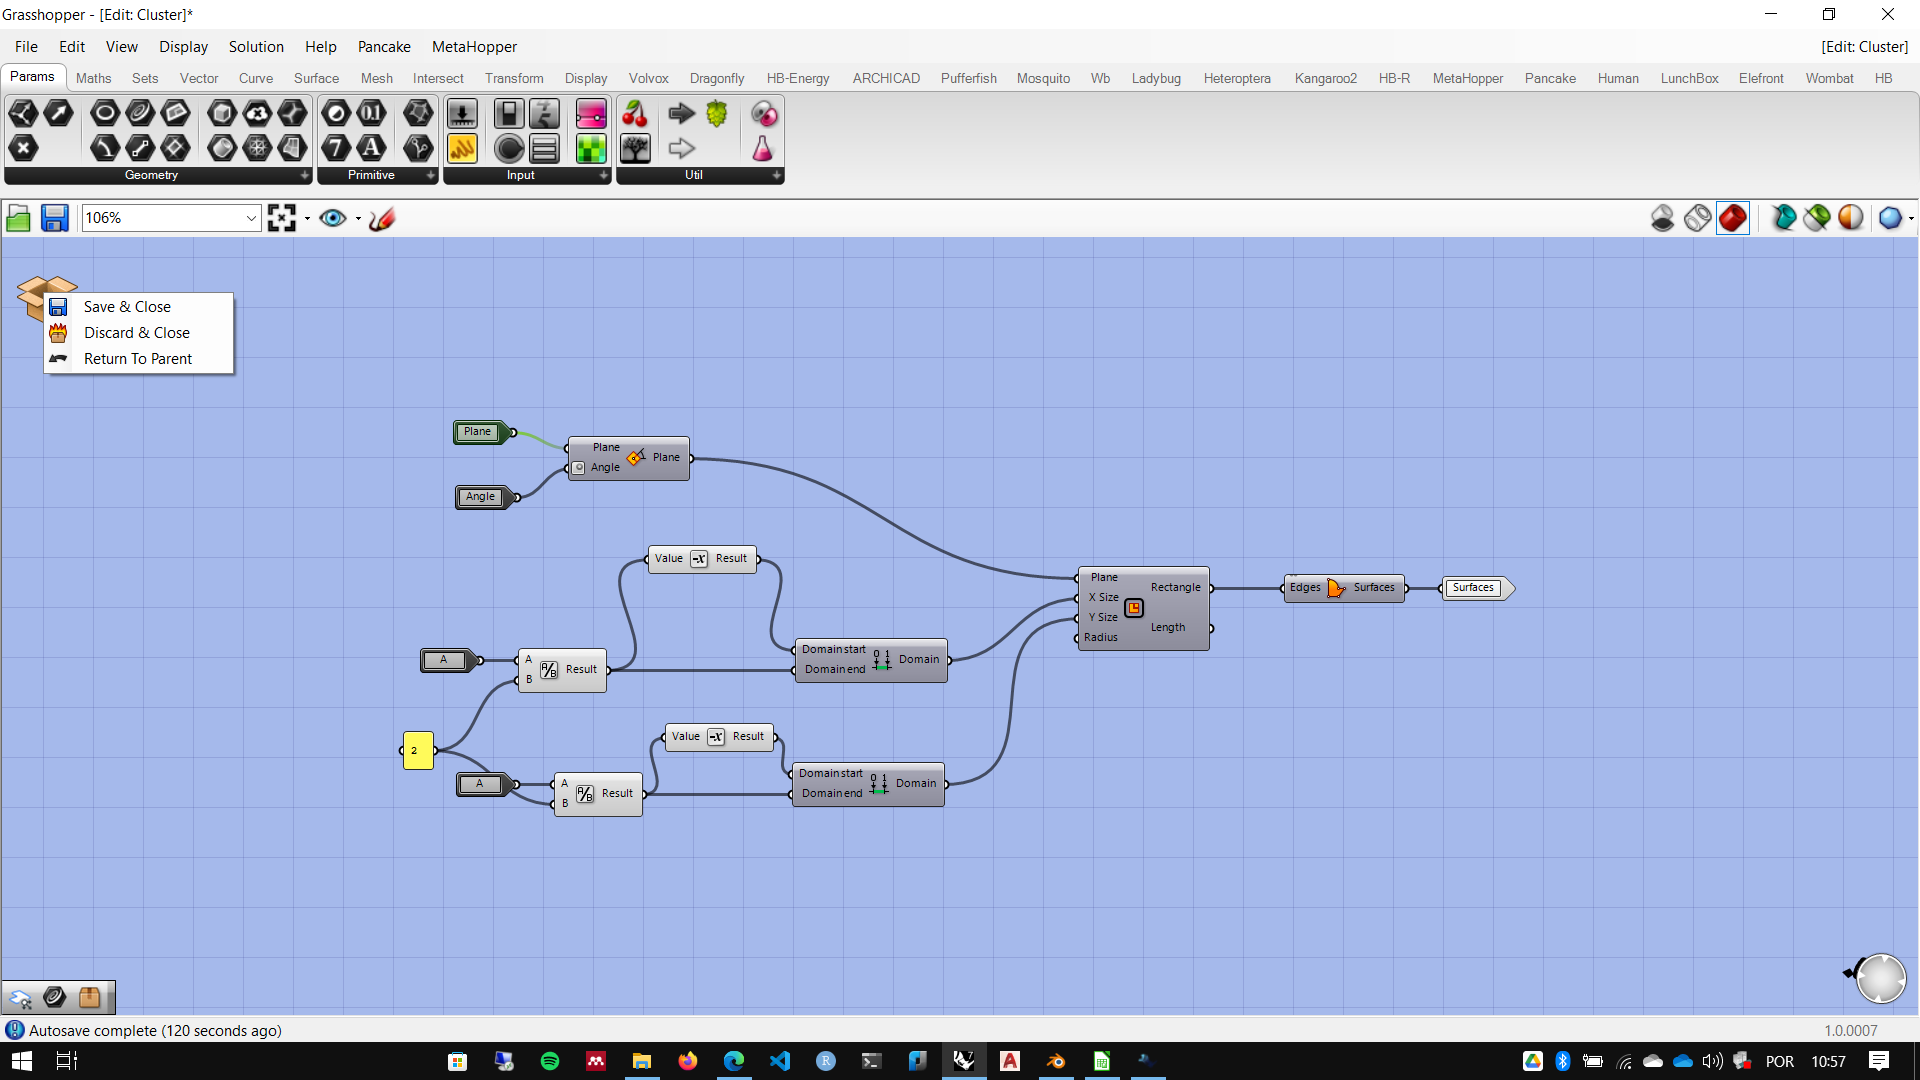Click the canvas compass navigation widget
The image size is (1920, 1080).
[1880, 977]
